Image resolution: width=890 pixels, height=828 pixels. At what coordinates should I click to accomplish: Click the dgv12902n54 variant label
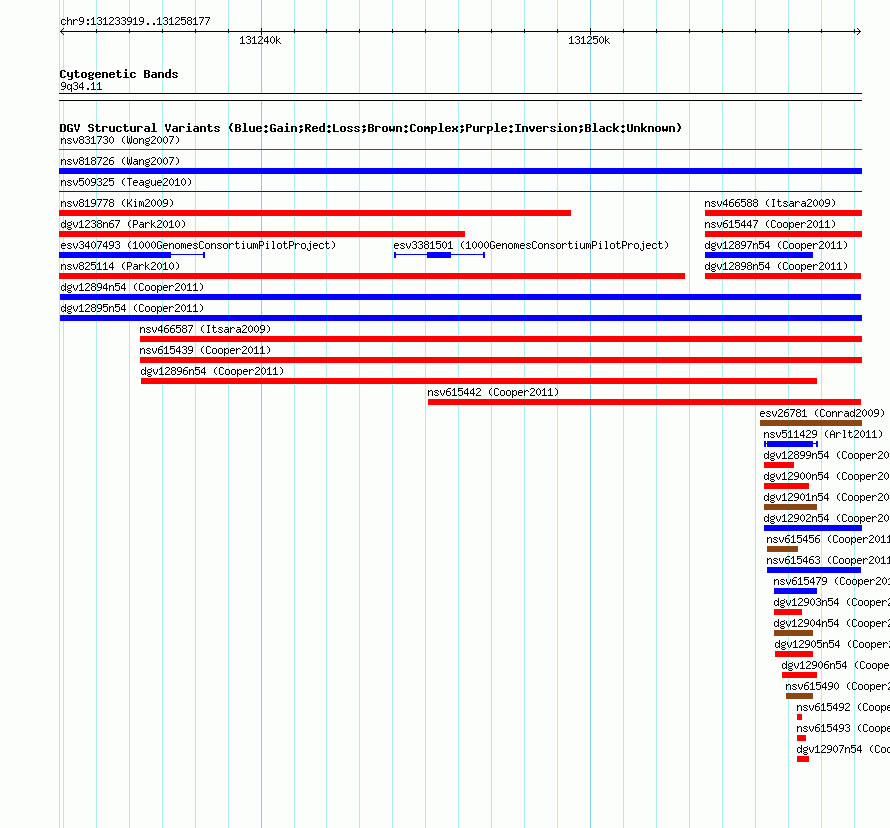click(826, 518)
